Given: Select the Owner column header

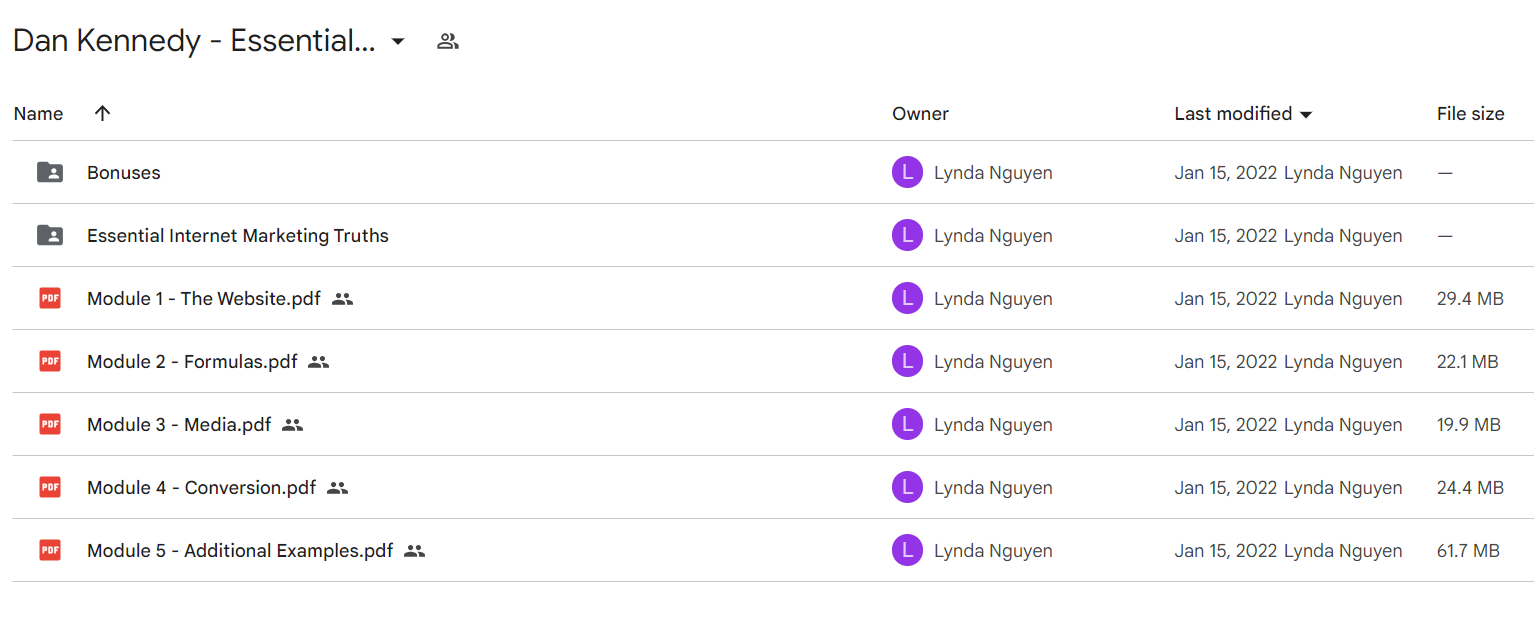Looking at the screenshot, I should [x=920, y=114].
